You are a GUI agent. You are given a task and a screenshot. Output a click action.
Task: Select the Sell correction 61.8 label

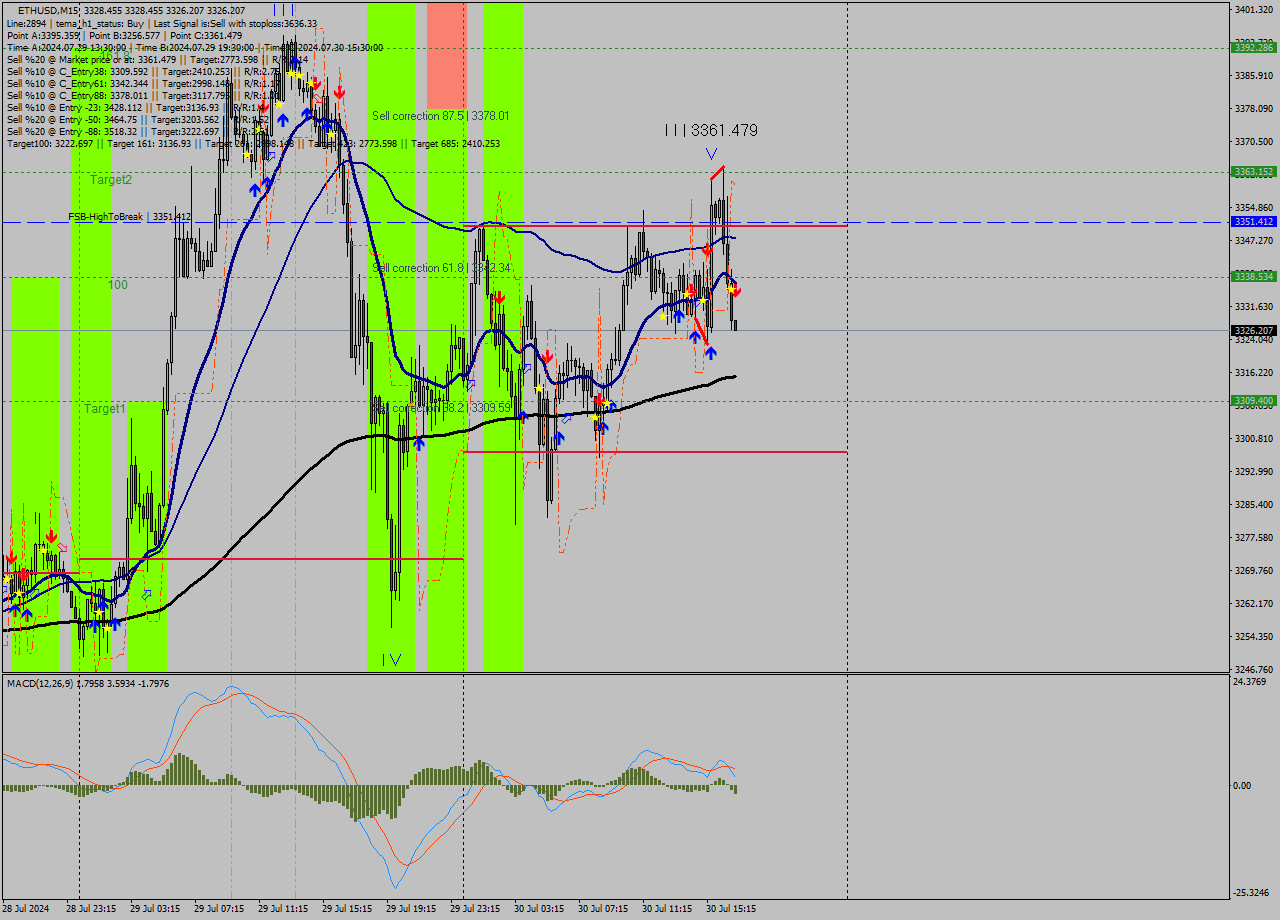click(x=441, y=268)
